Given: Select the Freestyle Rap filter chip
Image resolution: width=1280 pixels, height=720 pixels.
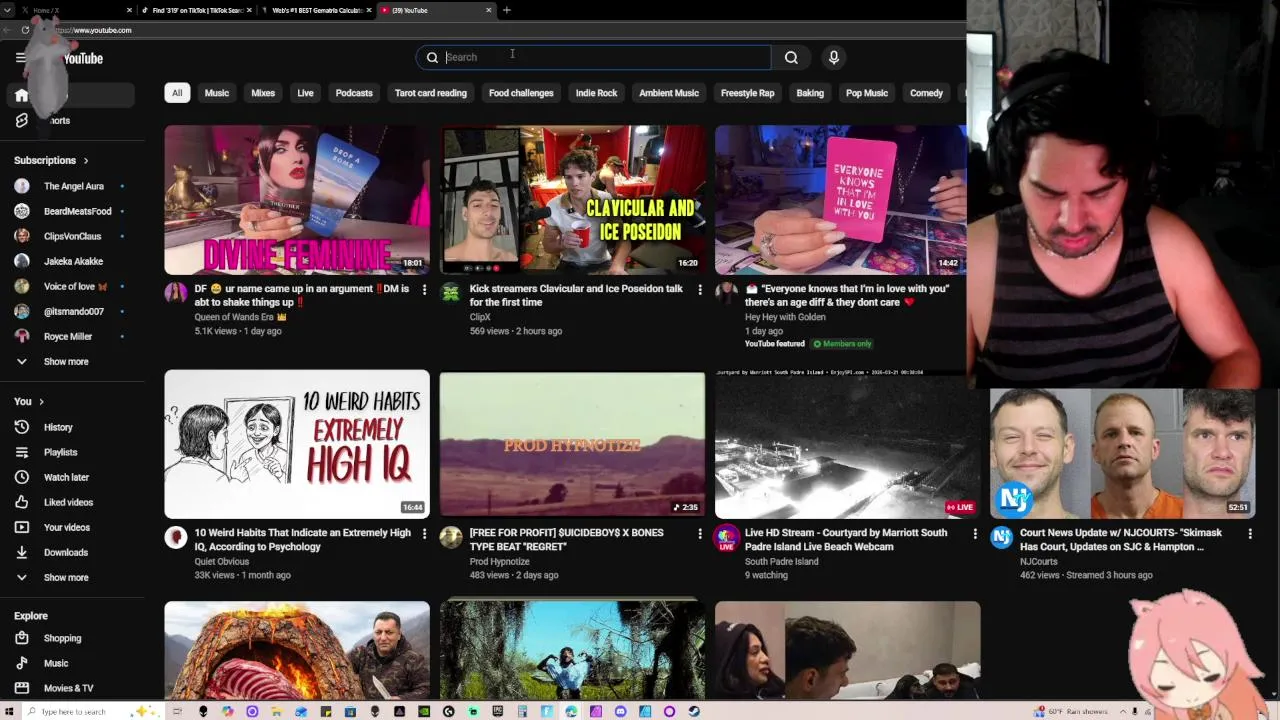Looking at the screenshot, I should point(748,93).
